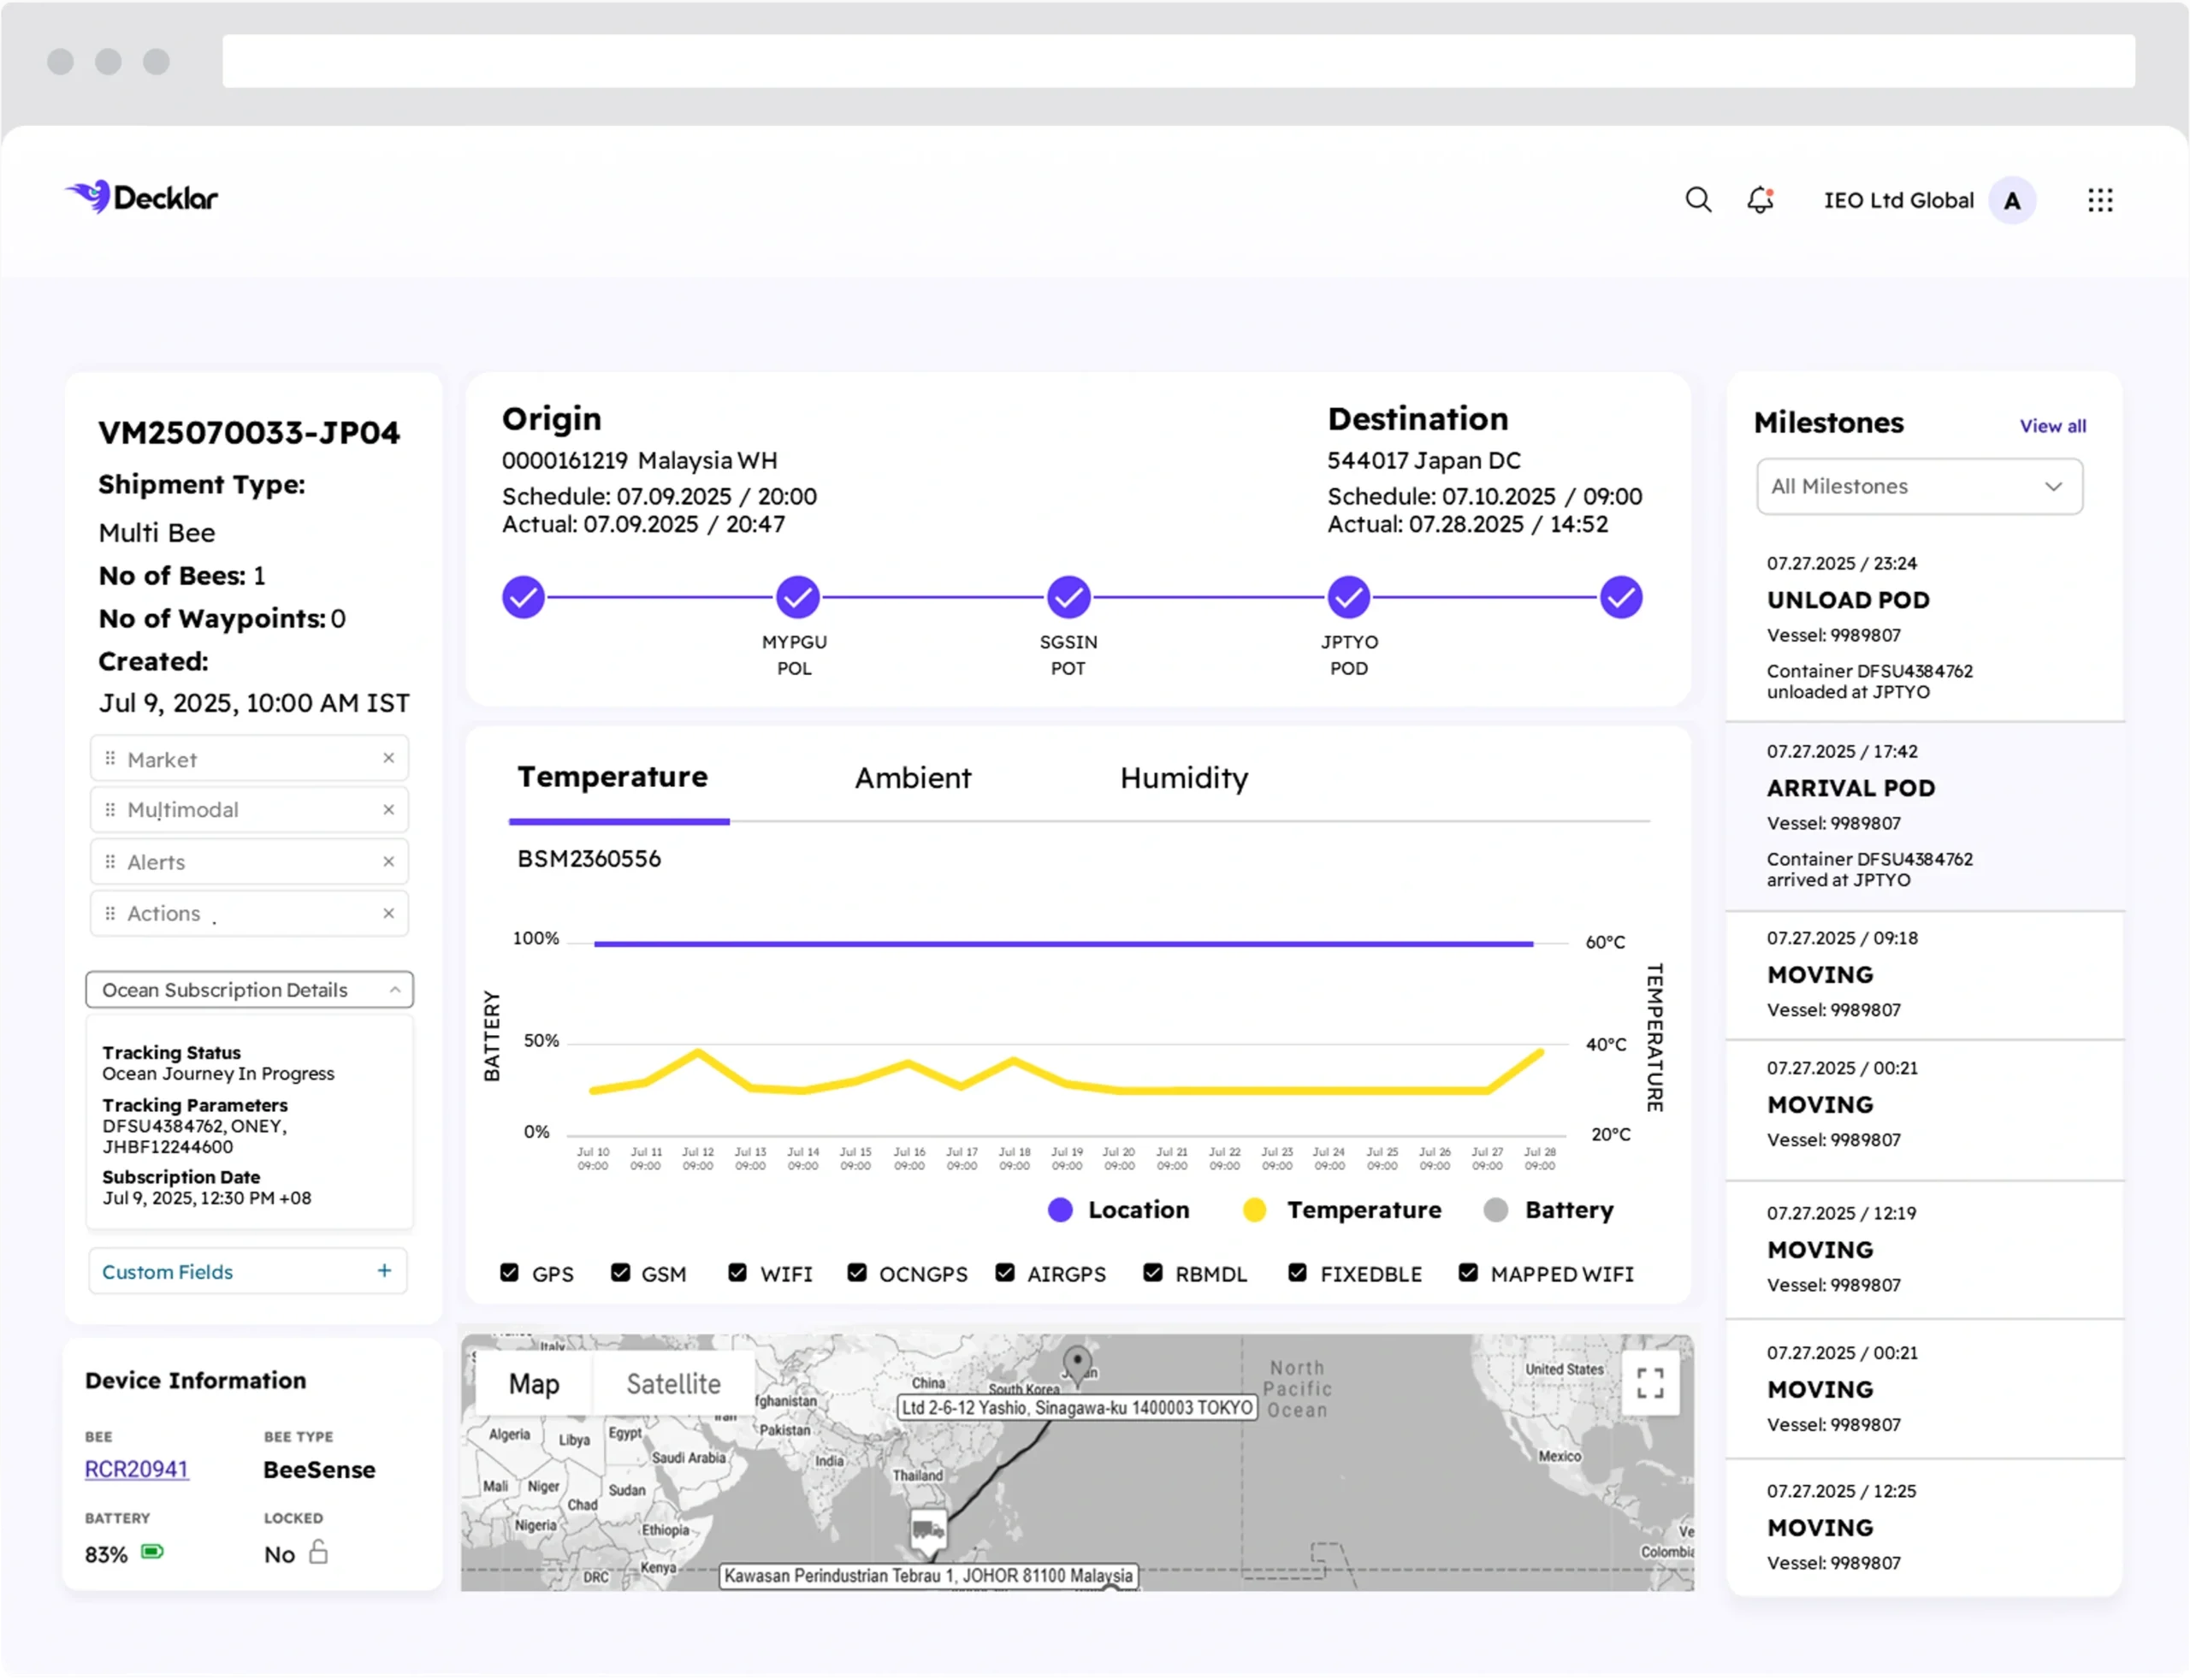The width and height of the screenshot is (2190, 1680).
Task: Click the truck marker on map
Action: pos(927,1530)
